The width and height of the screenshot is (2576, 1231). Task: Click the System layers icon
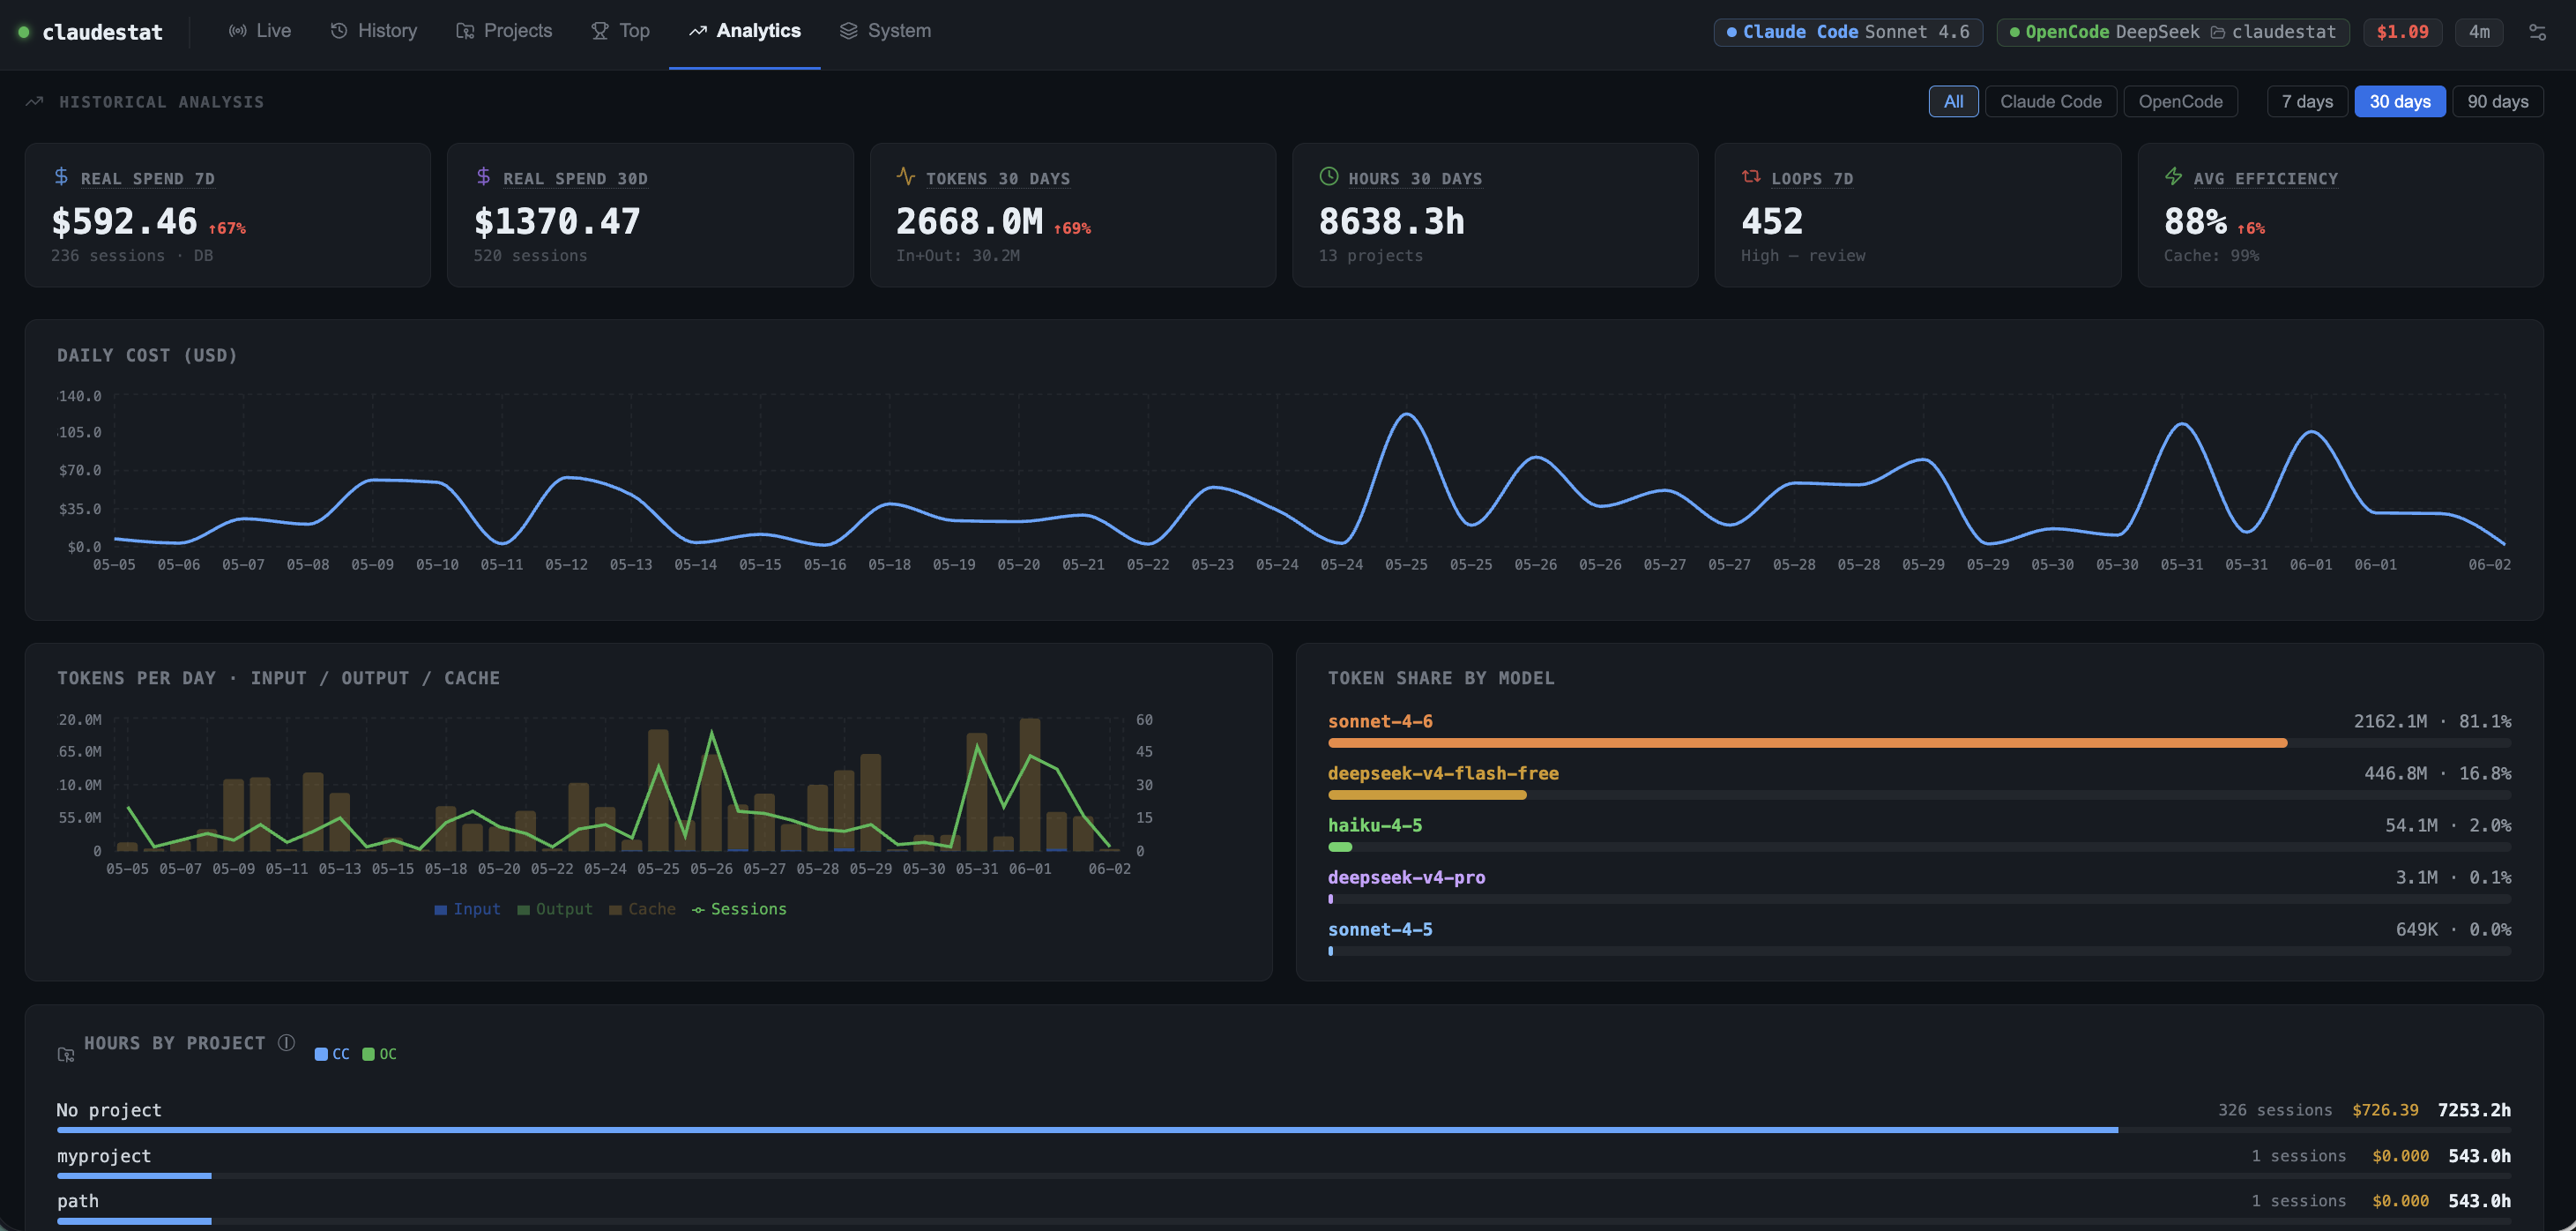[849, 31]
